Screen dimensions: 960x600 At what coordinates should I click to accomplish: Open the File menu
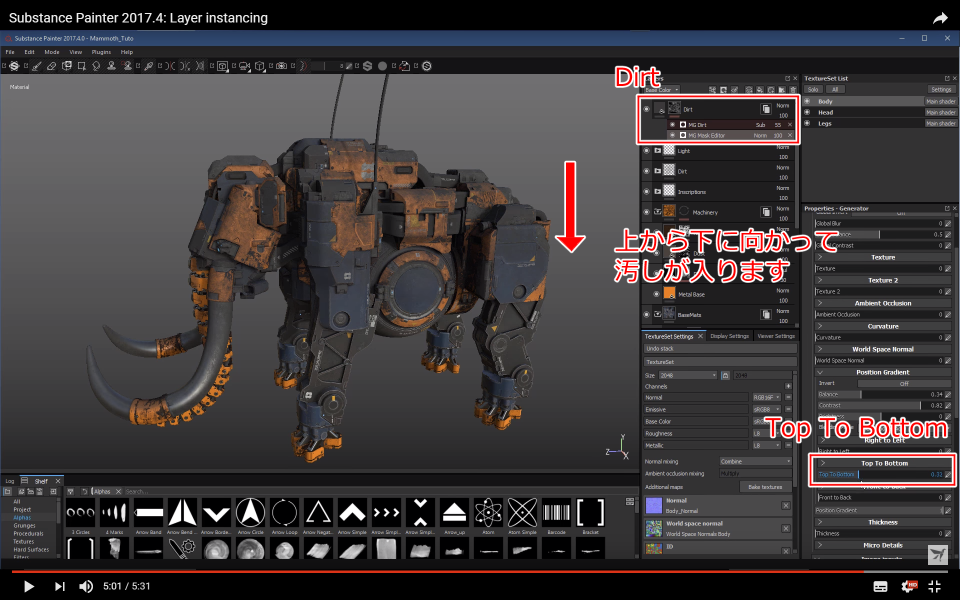10,52
